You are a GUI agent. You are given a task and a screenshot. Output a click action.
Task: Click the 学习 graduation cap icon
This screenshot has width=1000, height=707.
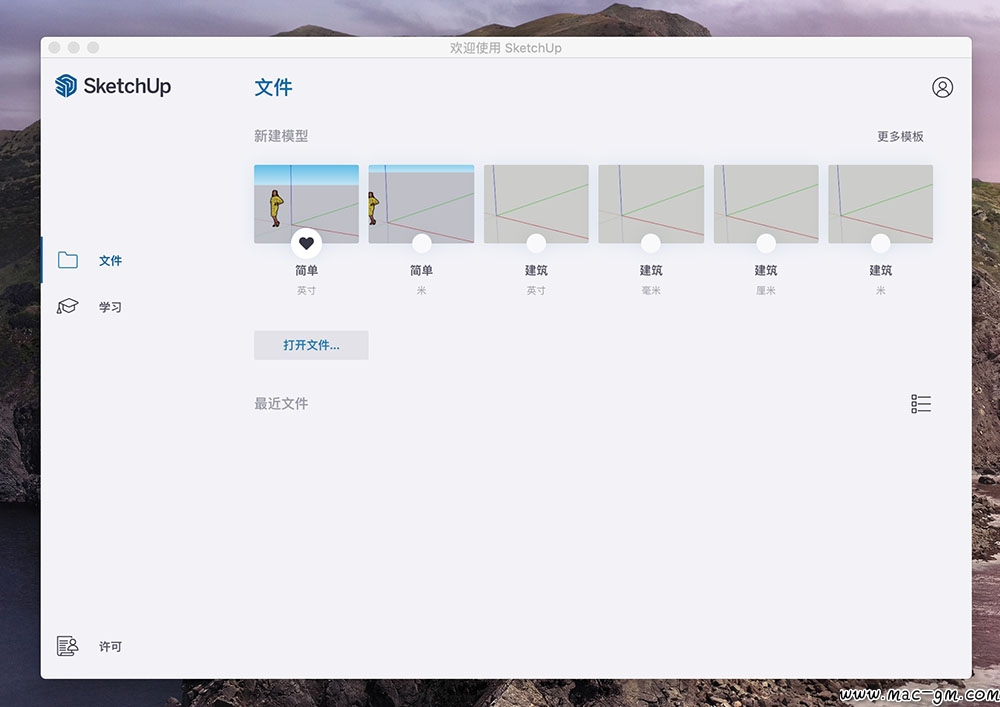(68, 306)
